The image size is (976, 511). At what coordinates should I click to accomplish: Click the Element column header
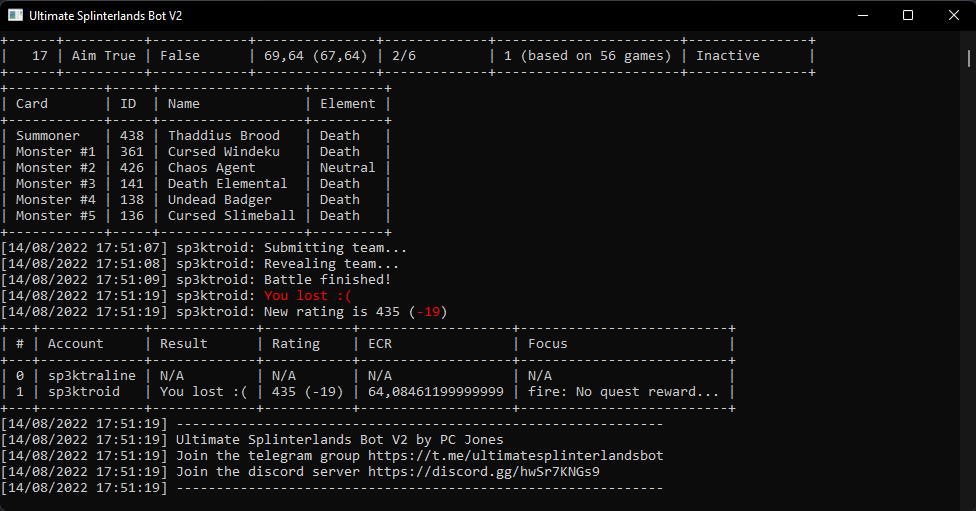(347, 104)
